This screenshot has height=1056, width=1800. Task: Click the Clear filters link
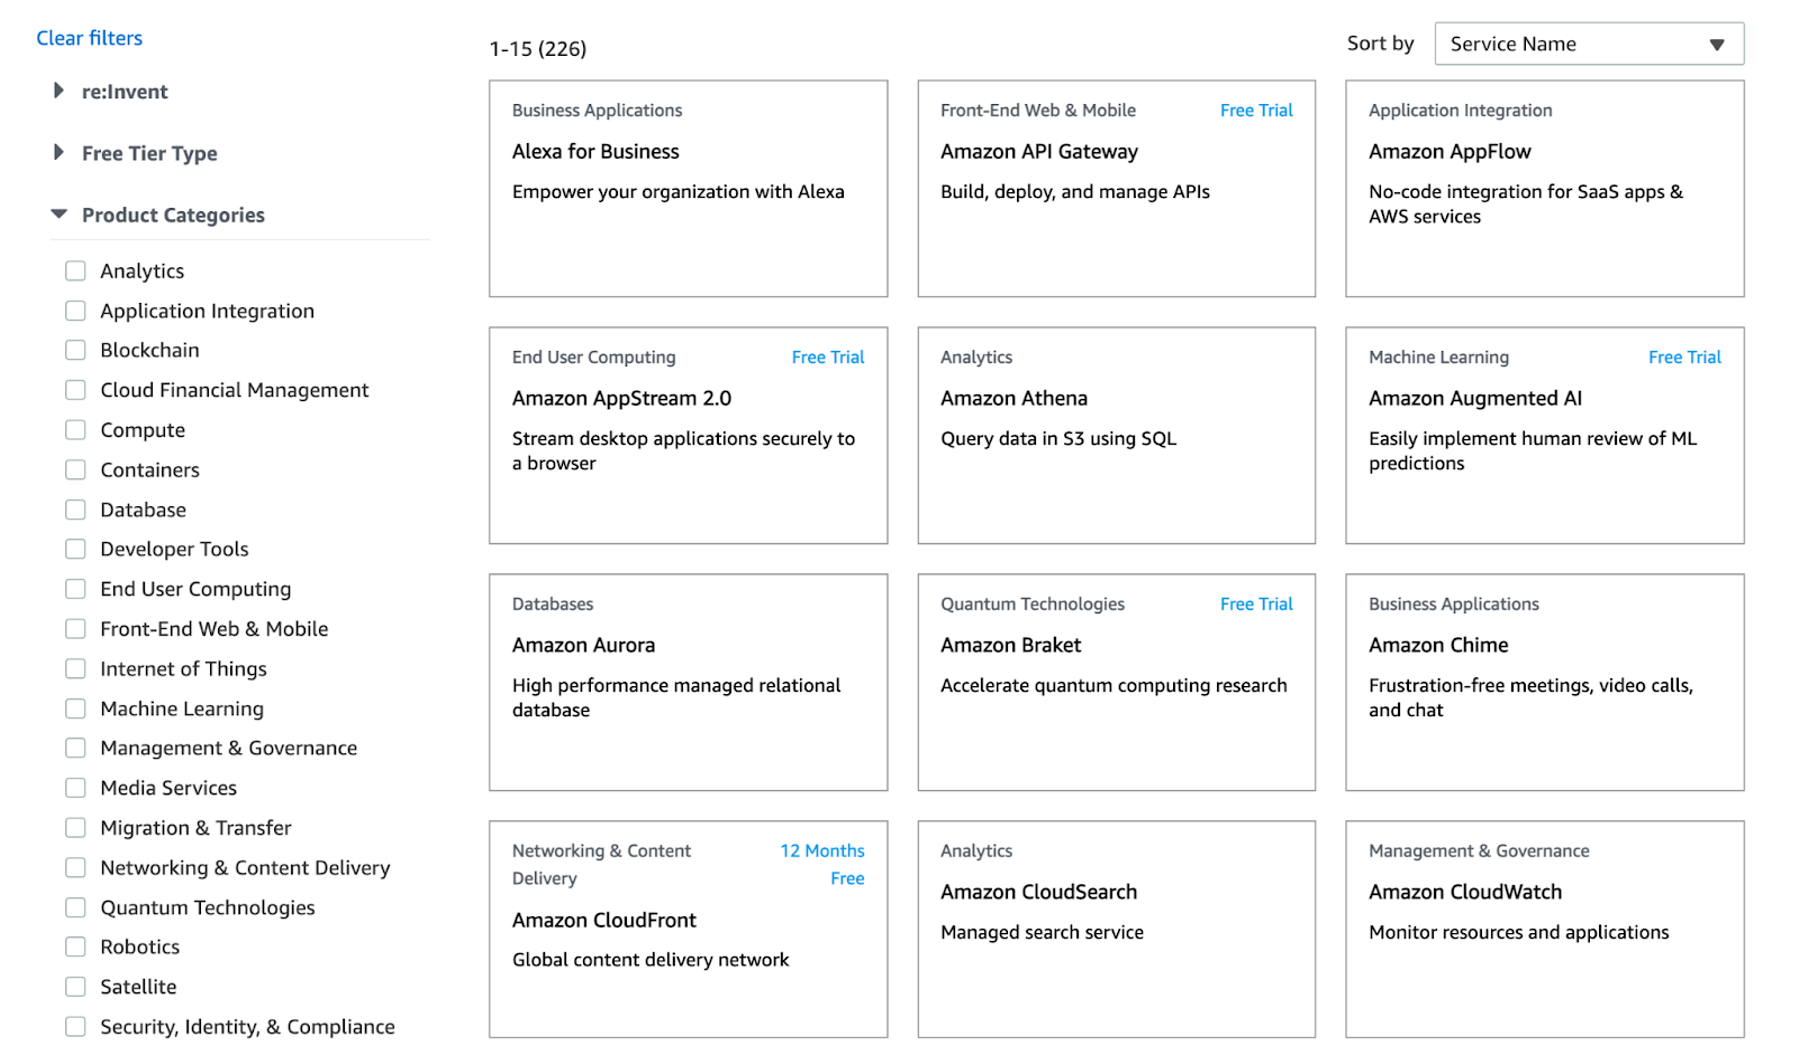(x=89, y=37)
